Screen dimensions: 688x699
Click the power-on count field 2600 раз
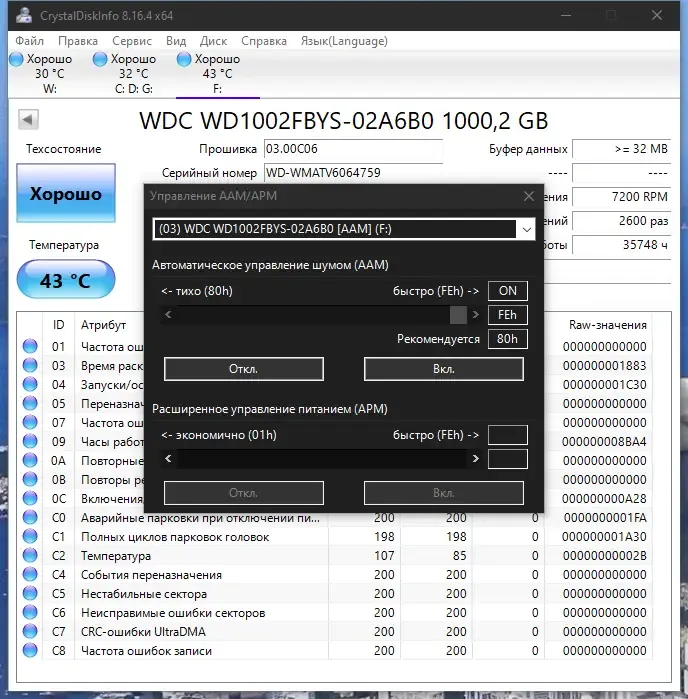pyautogui.click(x=622, y=221)
